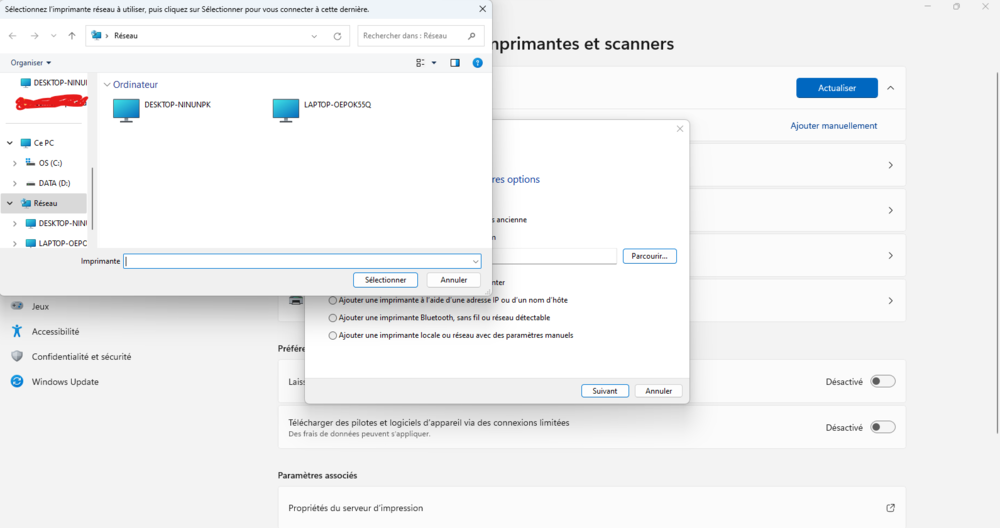This screenshot has width=1000, height=528.
Task: Click the Parcourir button
Action: 649,256
